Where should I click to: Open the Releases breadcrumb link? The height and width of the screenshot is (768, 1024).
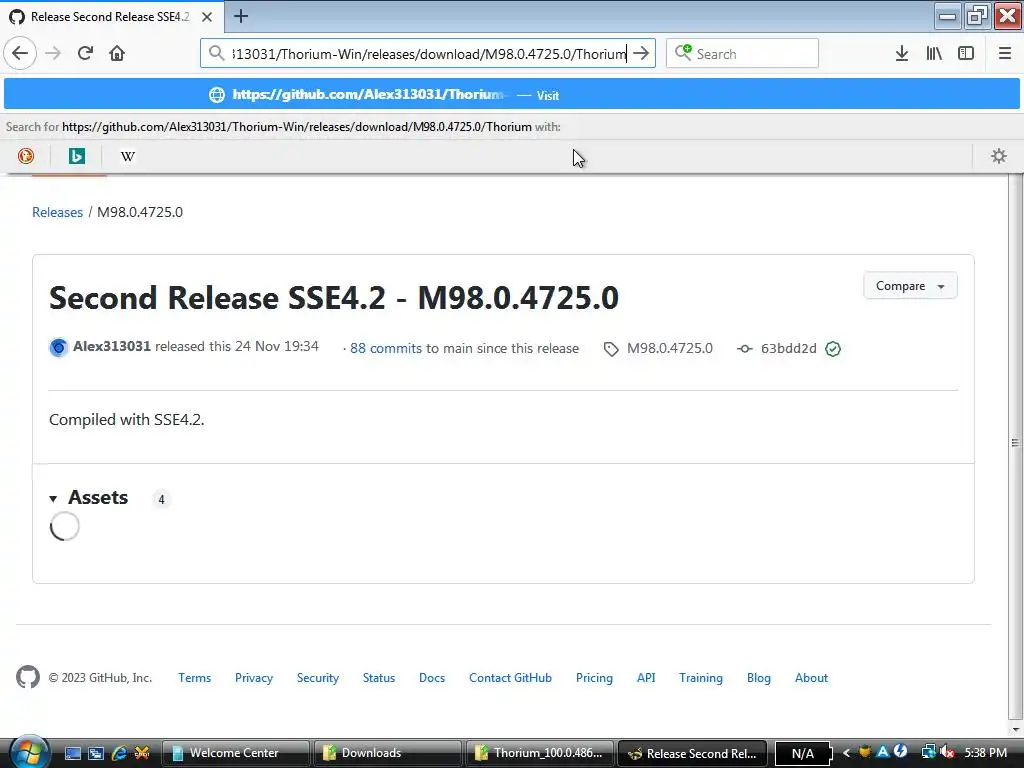[x=57, y=212]
